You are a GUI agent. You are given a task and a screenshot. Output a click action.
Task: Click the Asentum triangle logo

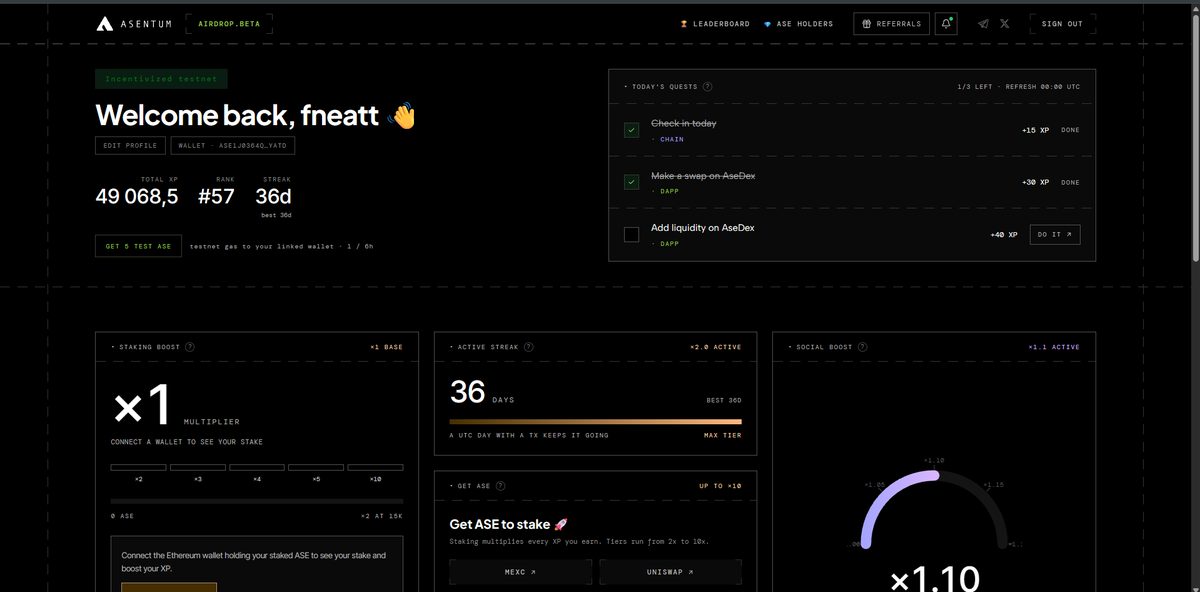click(x=105, y=24)
